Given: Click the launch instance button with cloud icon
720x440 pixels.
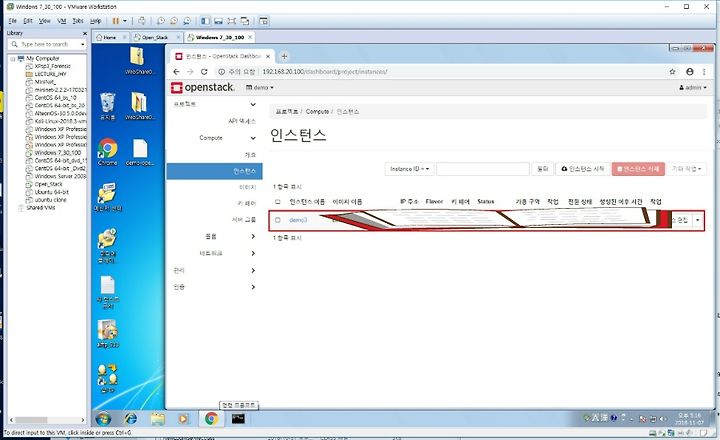Looking at the screenshot, I should [x=583, y=169].
